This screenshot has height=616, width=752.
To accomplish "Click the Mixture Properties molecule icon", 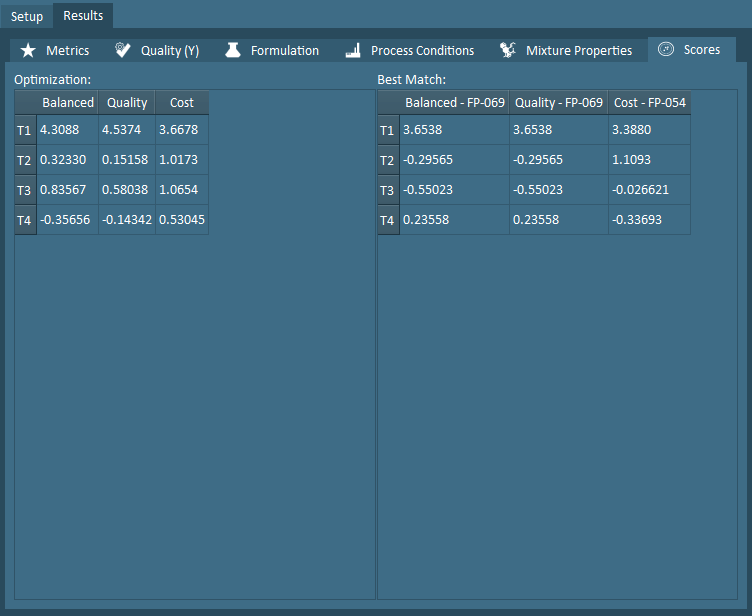I will [507, 50].
